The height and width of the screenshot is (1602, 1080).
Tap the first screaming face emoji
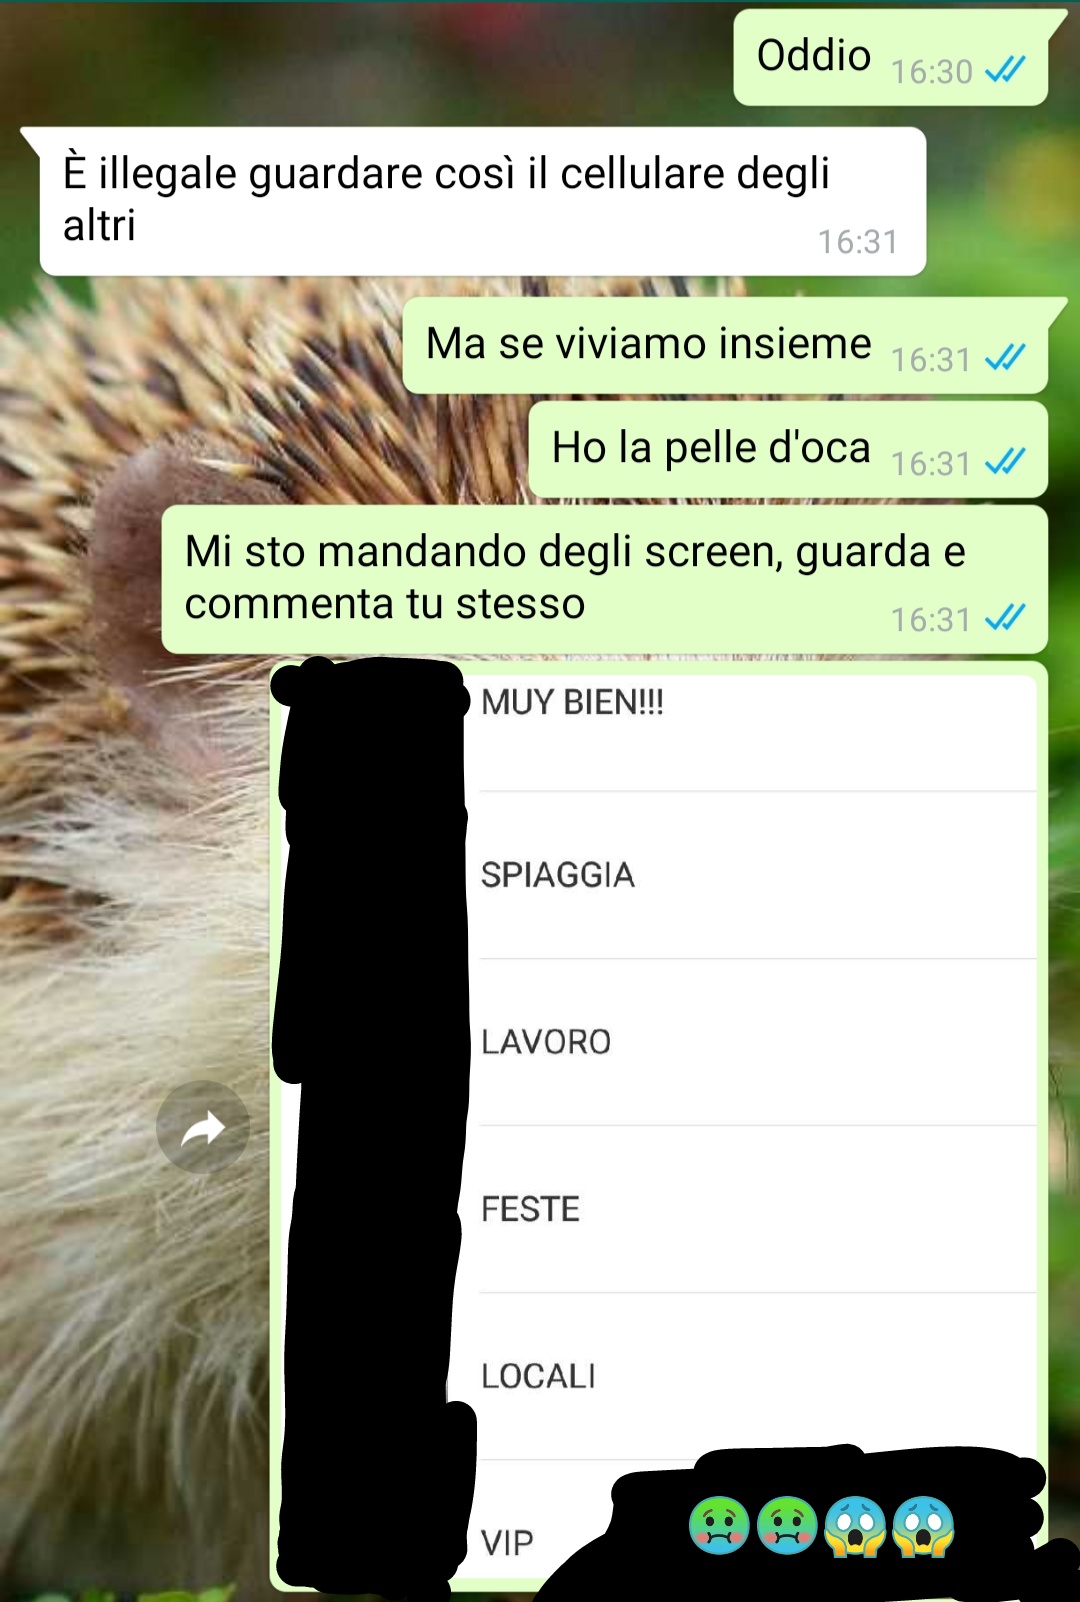click(855, 1526)
